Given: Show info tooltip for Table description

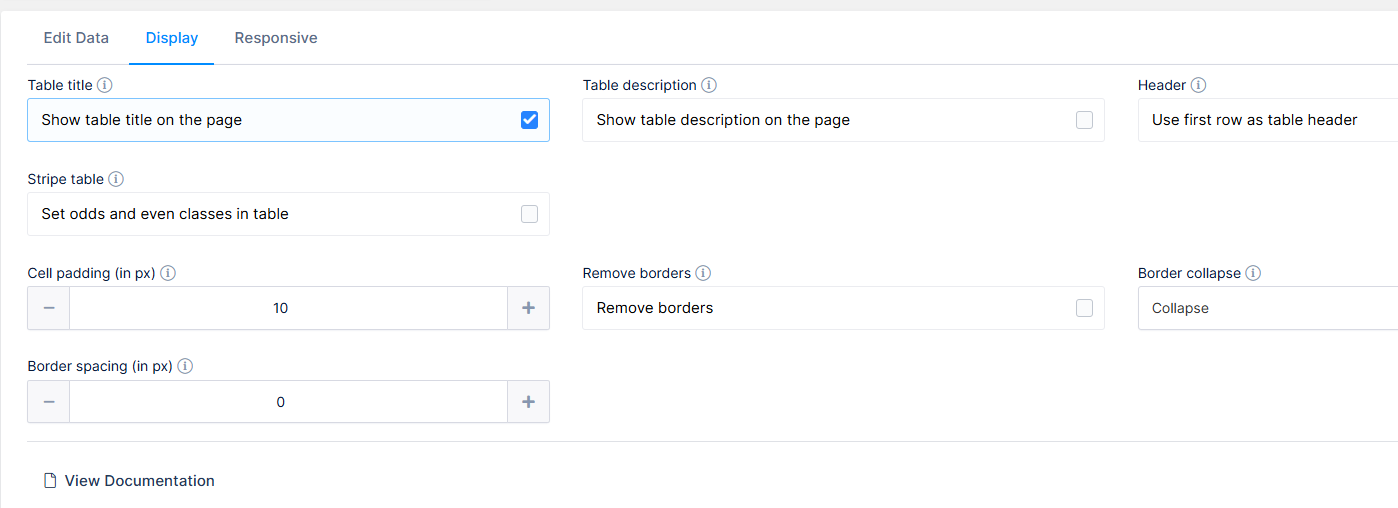Looking at the screenshot, I should 709,86.
